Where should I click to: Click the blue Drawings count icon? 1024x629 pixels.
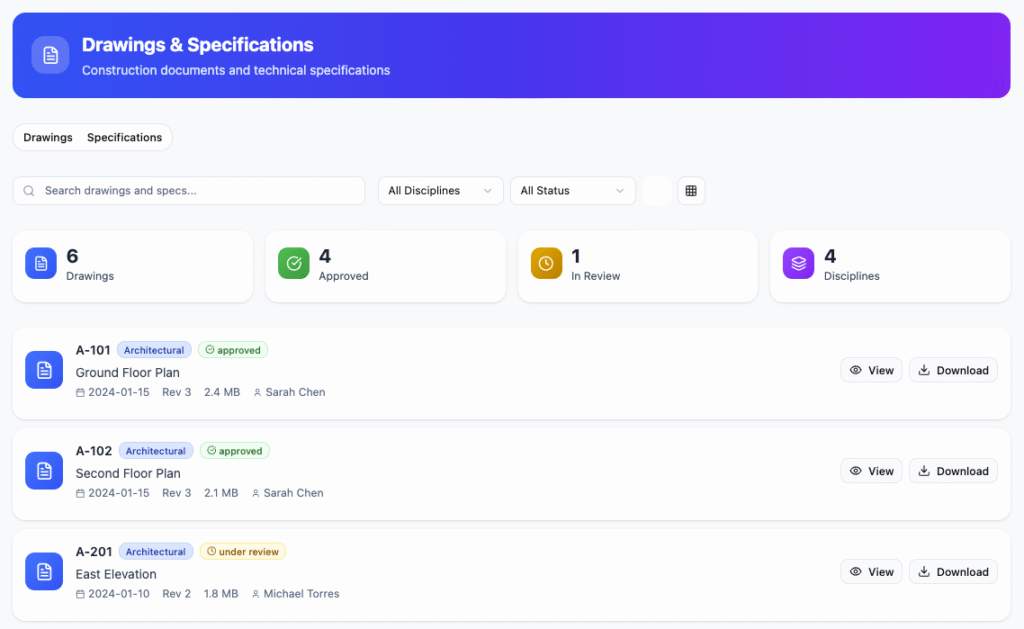(41, 264)
